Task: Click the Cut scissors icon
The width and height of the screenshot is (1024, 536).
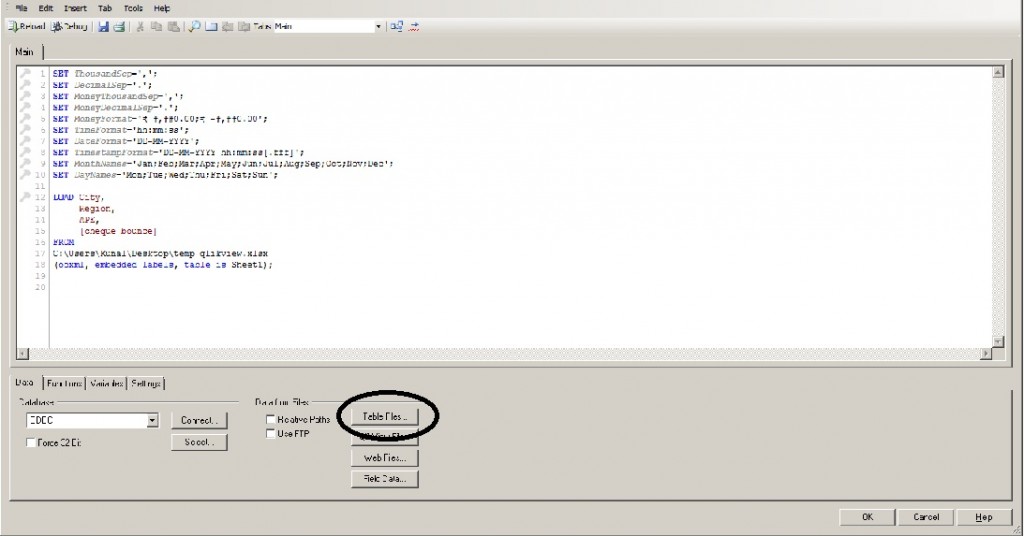Action: coord(141,26)
